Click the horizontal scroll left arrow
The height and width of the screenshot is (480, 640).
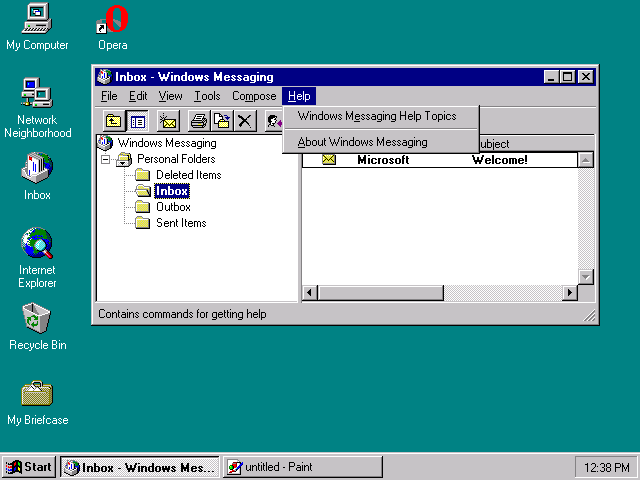click(310, 293)
